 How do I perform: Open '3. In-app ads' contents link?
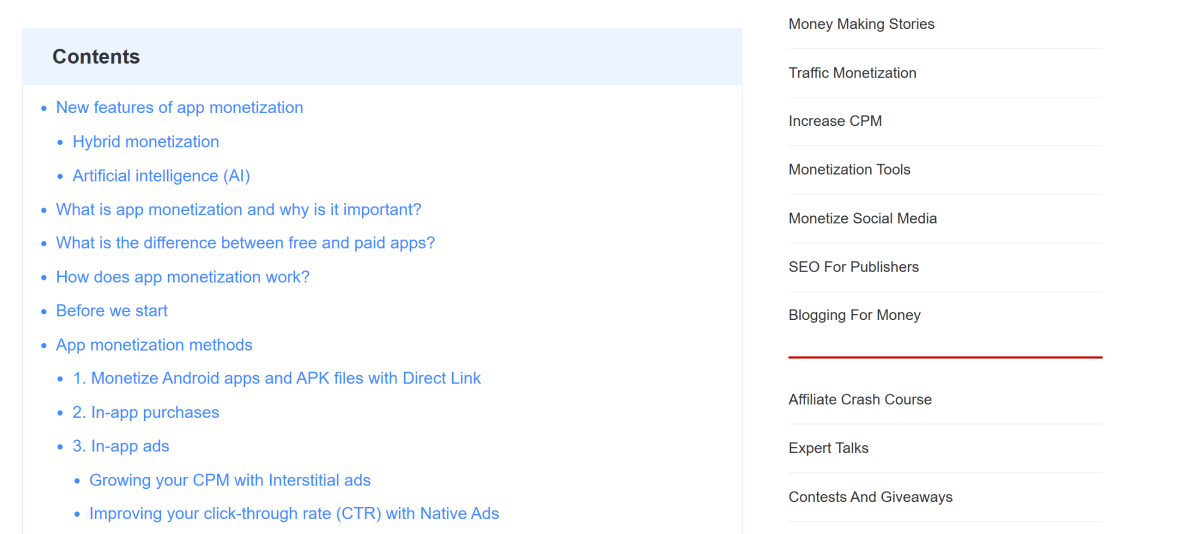pos(121,447)
